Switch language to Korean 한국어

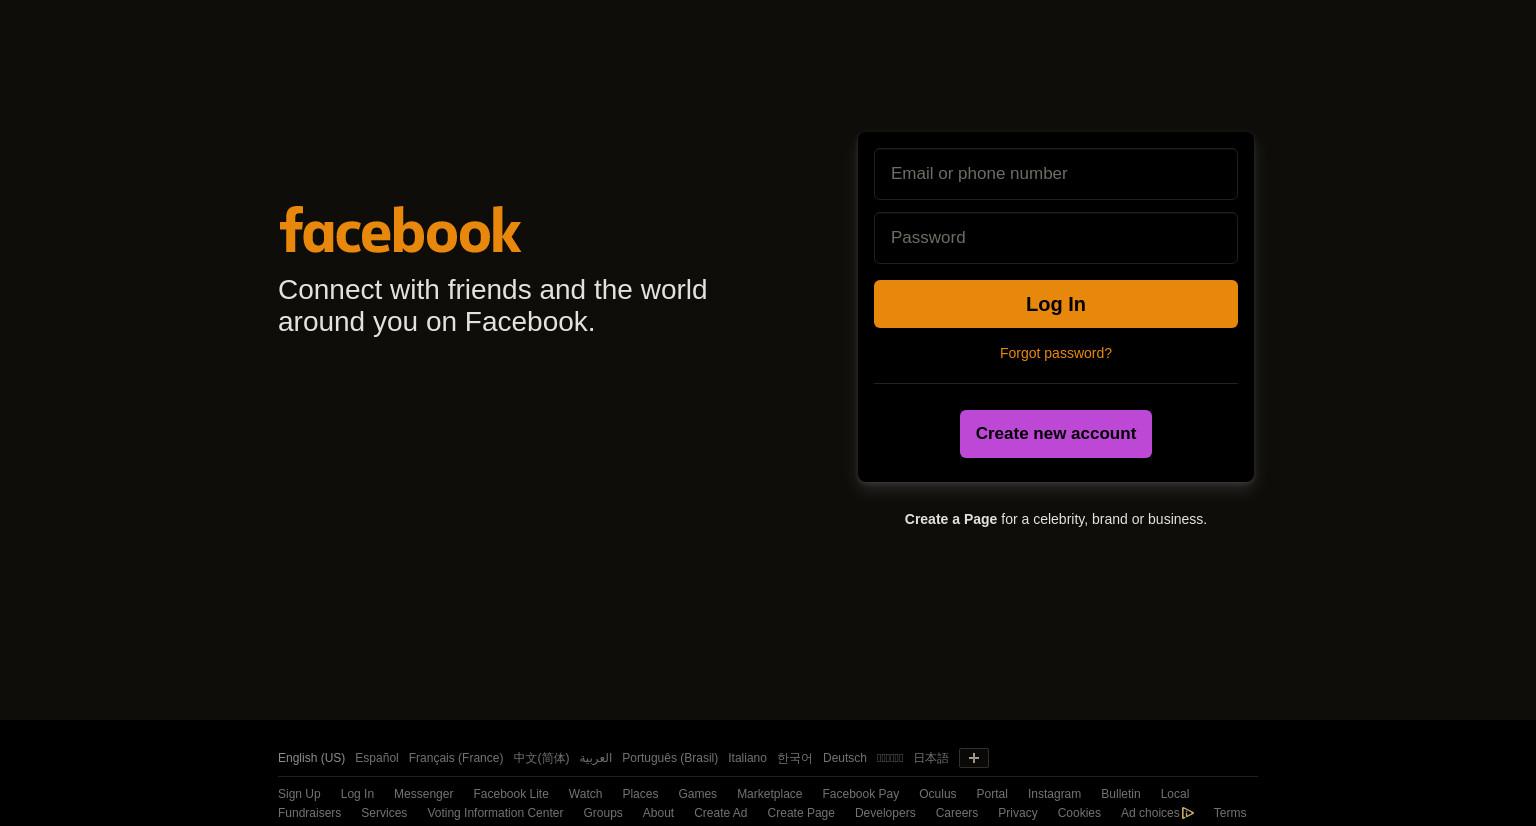click(x=794, y=758)
